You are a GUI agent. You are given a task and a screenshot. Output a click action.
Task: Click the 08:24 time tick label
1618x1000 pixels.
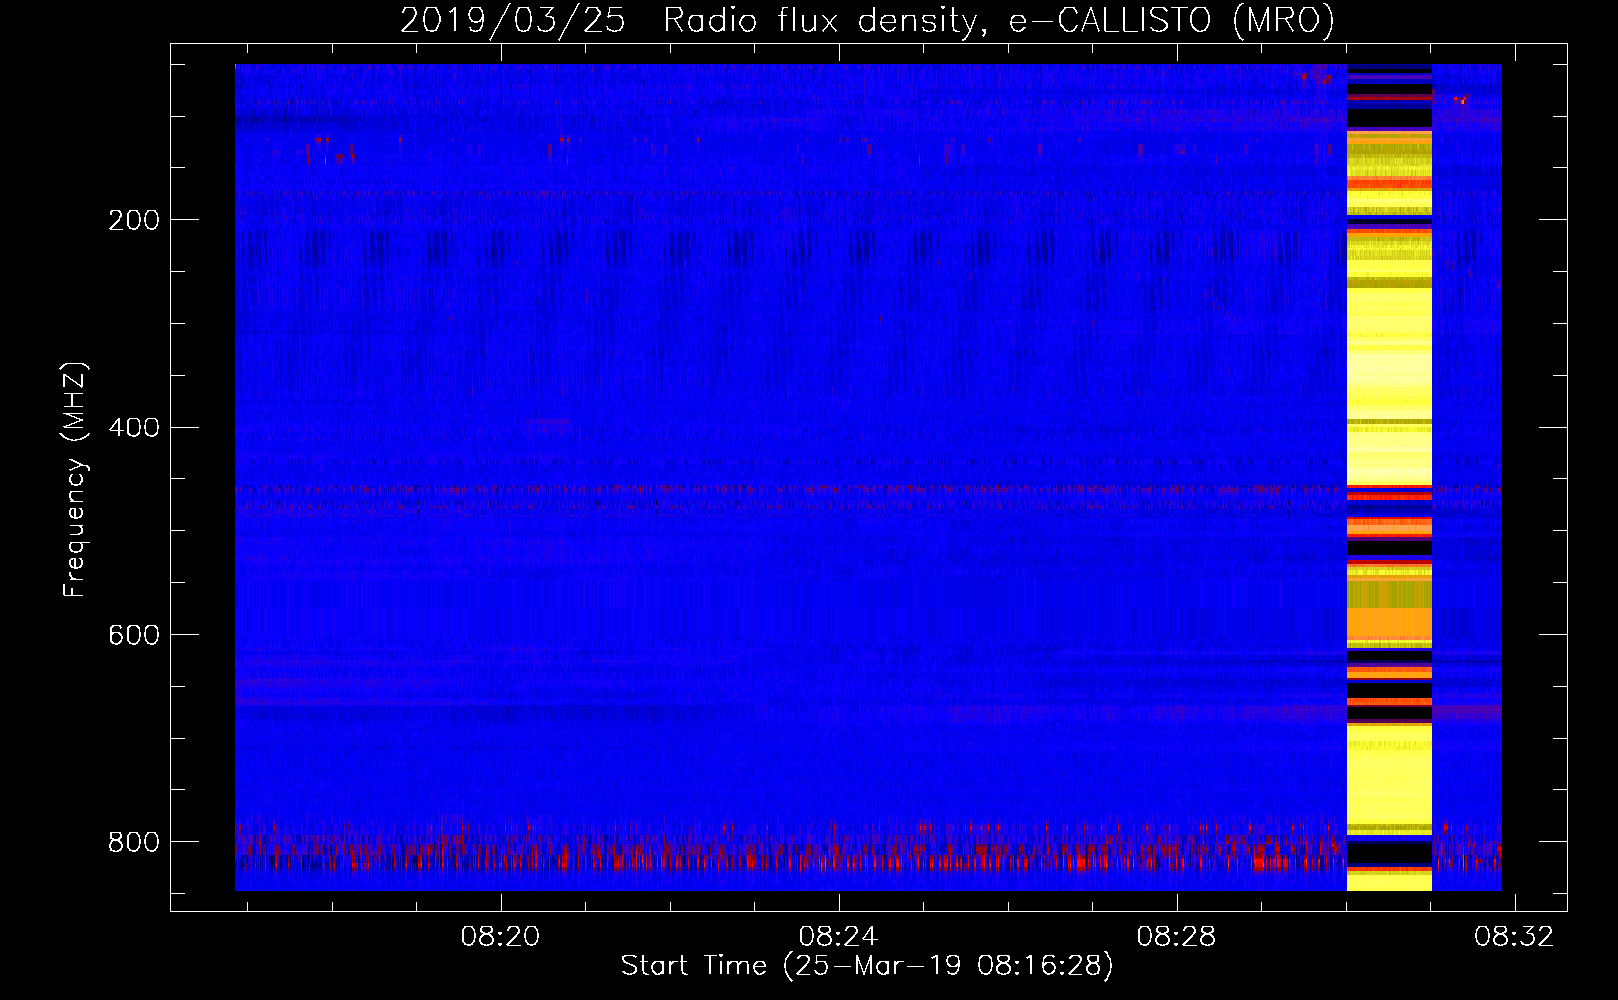[838, 937]
